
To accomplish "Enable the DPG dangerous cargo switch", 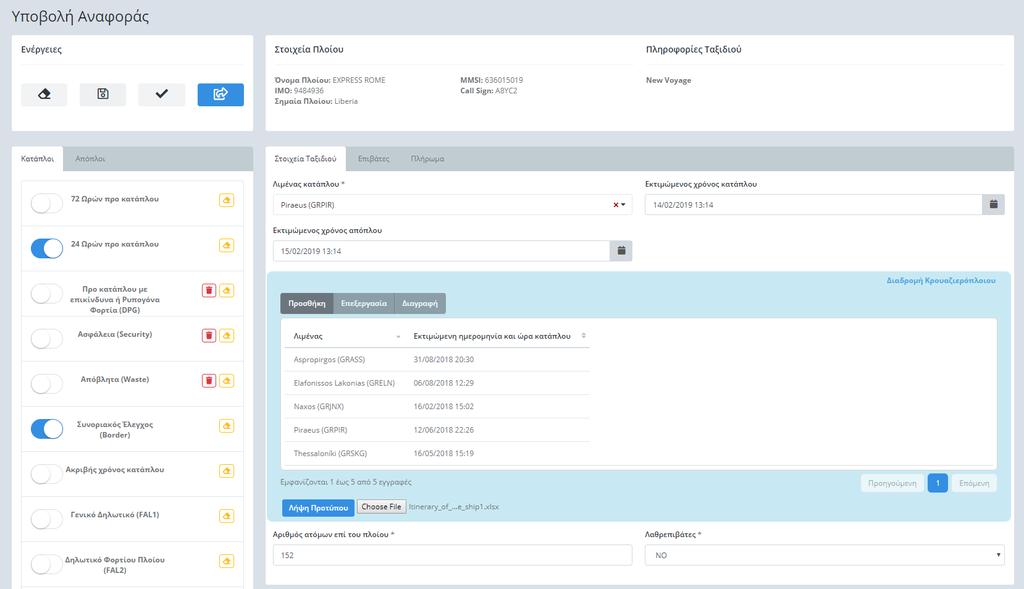I will [47, 293].
